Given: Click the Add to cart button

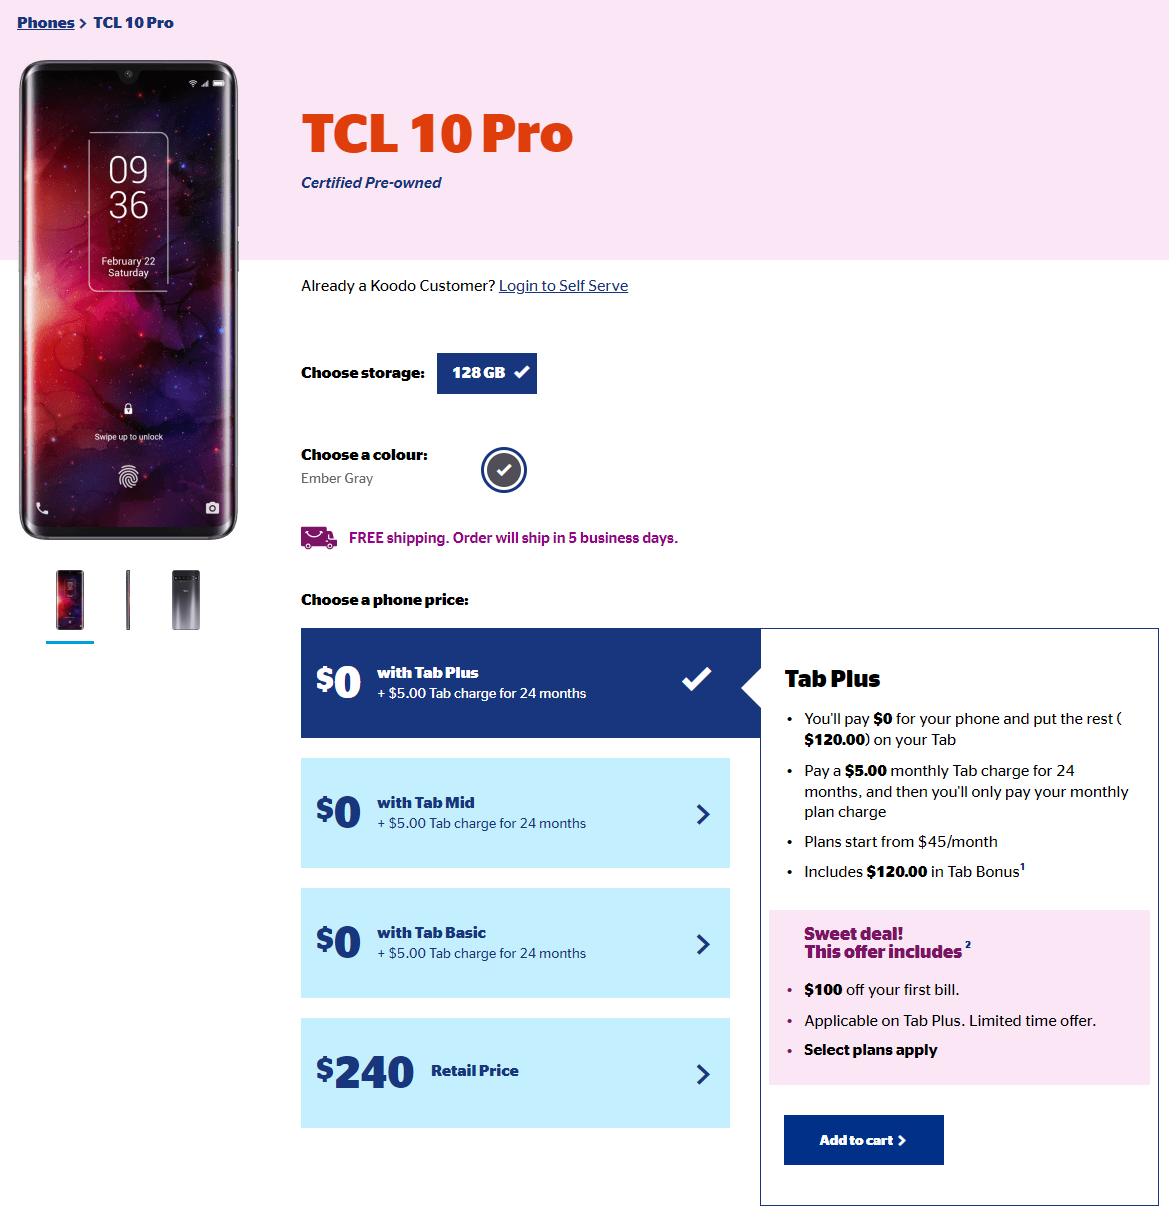Looking at the screenshot, I should [x=864, y=1140].
